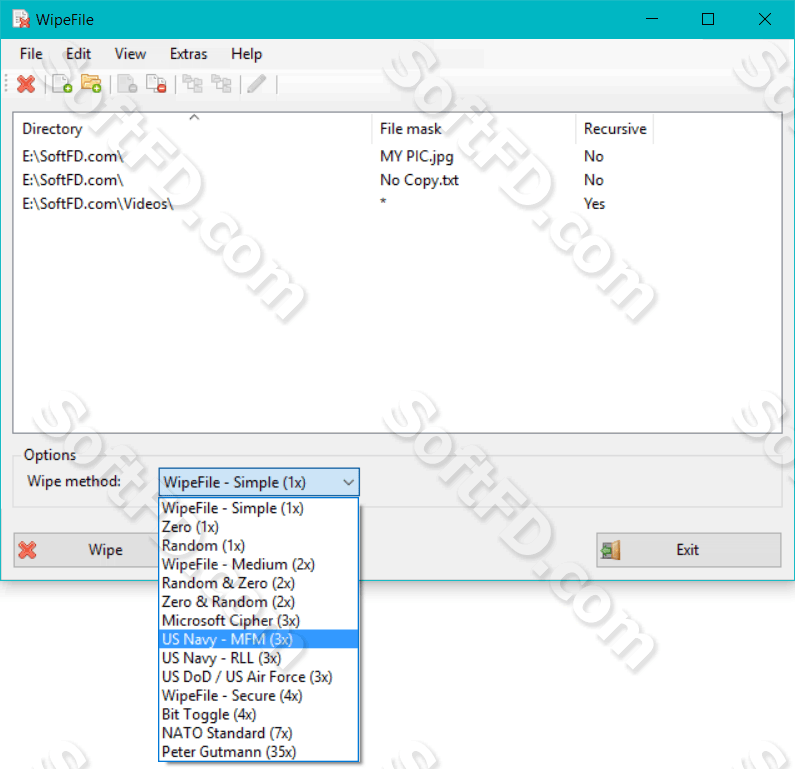The height and width of the screenshot is (769, 795).
Task: Click the * file mask cell
Action: [x=383, y=202]
